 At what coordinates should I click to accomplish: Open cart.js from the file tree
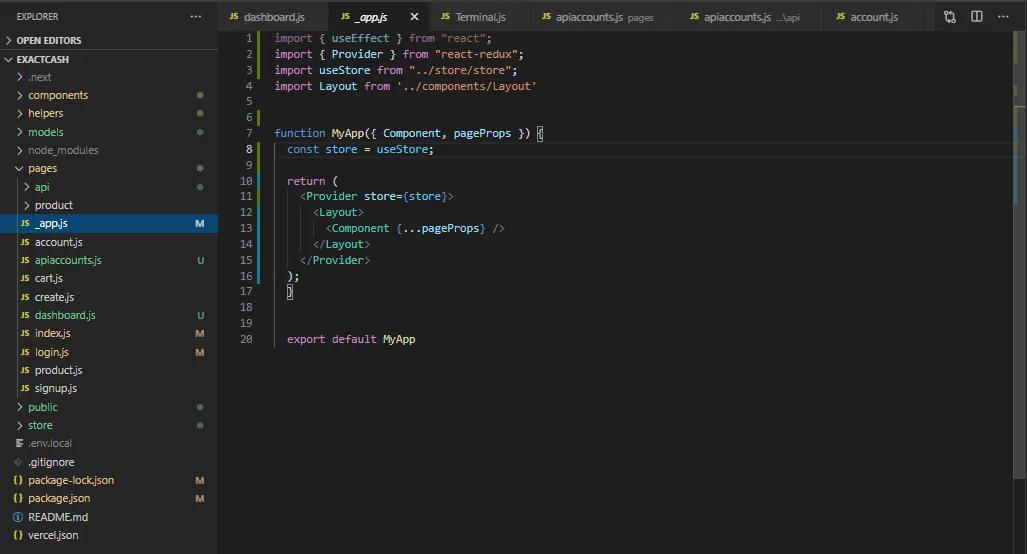pos(49,278)
